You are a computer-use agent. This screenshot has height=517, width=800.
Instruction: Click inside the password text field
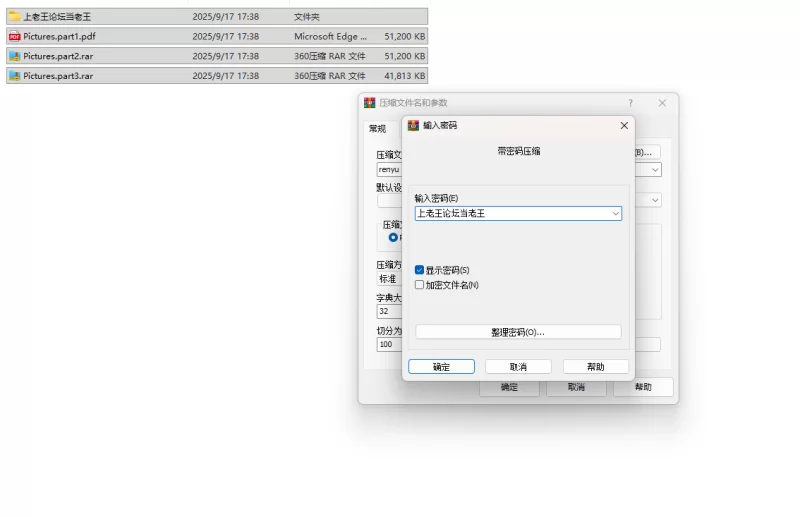pos(510,213)
